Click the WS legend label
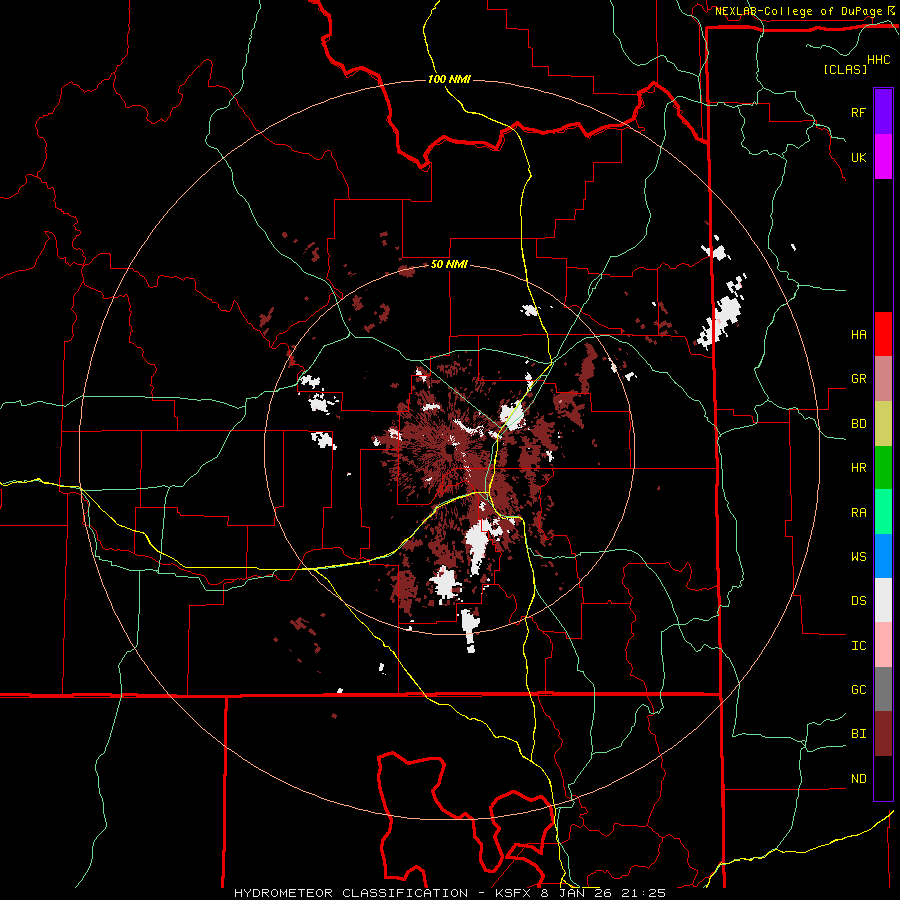Image resolution: width=900 pixels, height=900 pixels. pyautogui.click(x=858, y=557)
